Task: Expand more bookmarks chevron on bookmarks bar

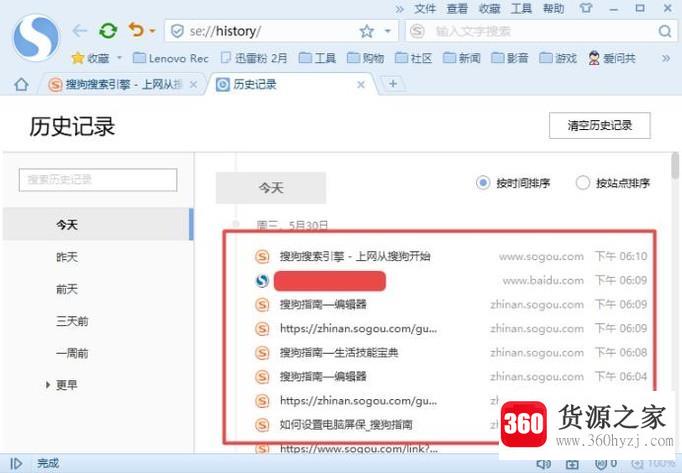Action: click(665, 58)
